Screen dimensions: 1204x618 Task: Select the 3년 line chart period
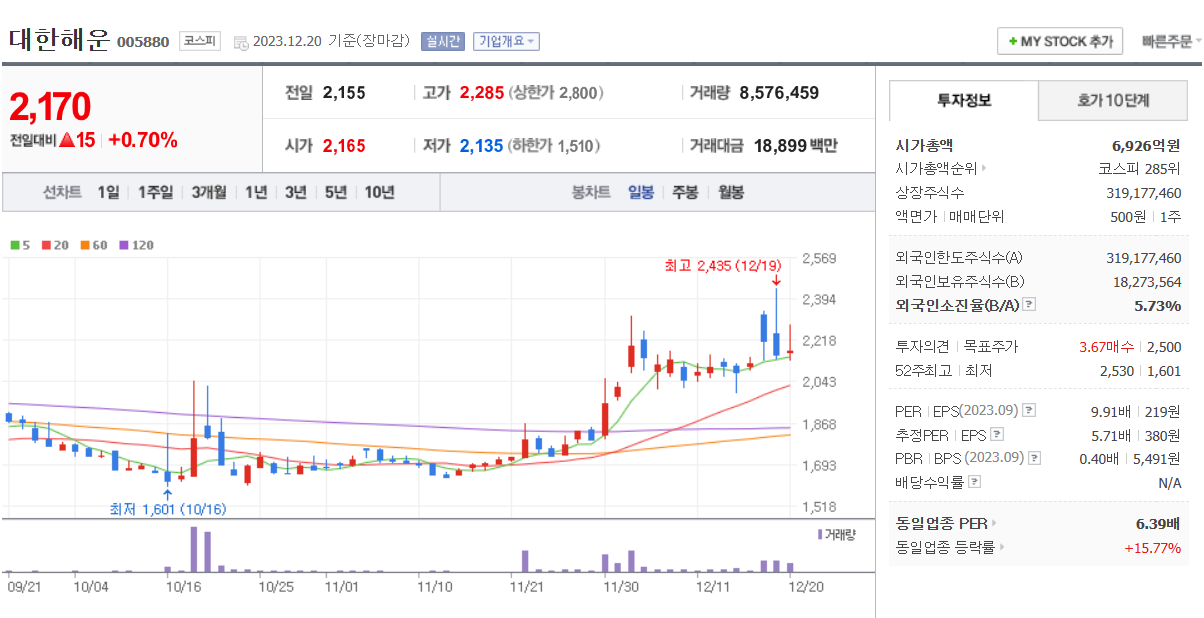click(295, 192)
